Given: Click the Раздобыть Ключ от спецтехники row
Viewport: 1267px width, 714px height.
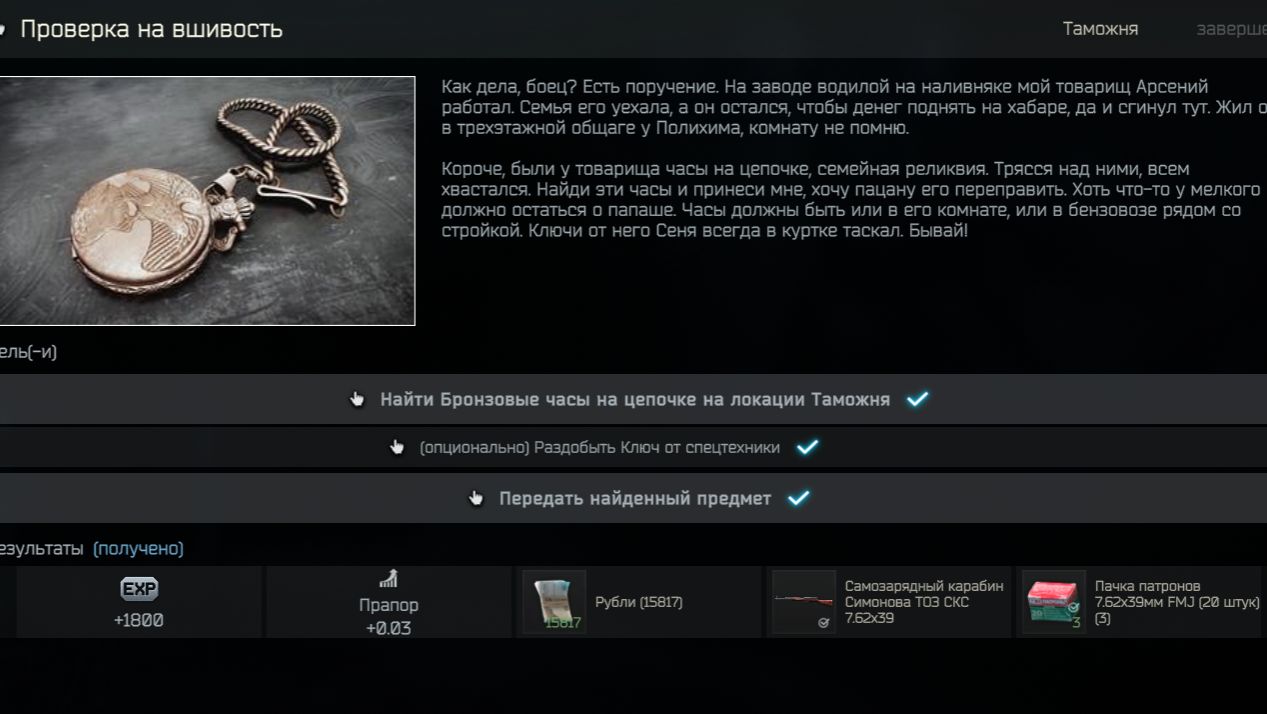Looking at the screenshot, I should pos(599,448).
